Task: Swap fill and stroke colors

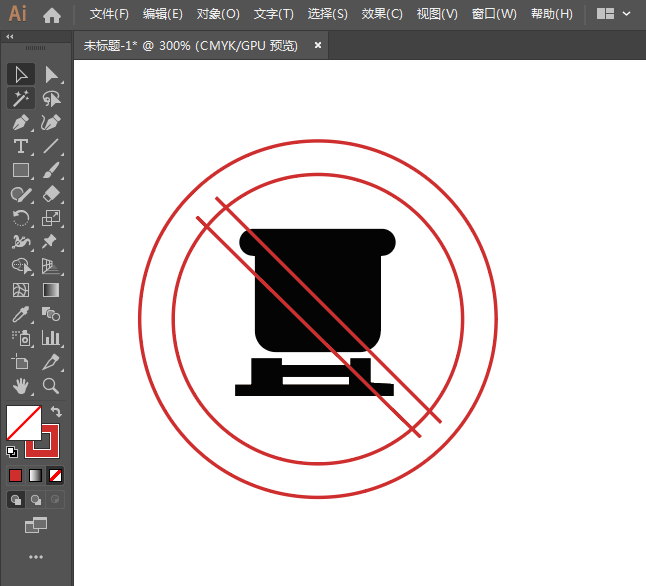Action: tap(57, 412)
